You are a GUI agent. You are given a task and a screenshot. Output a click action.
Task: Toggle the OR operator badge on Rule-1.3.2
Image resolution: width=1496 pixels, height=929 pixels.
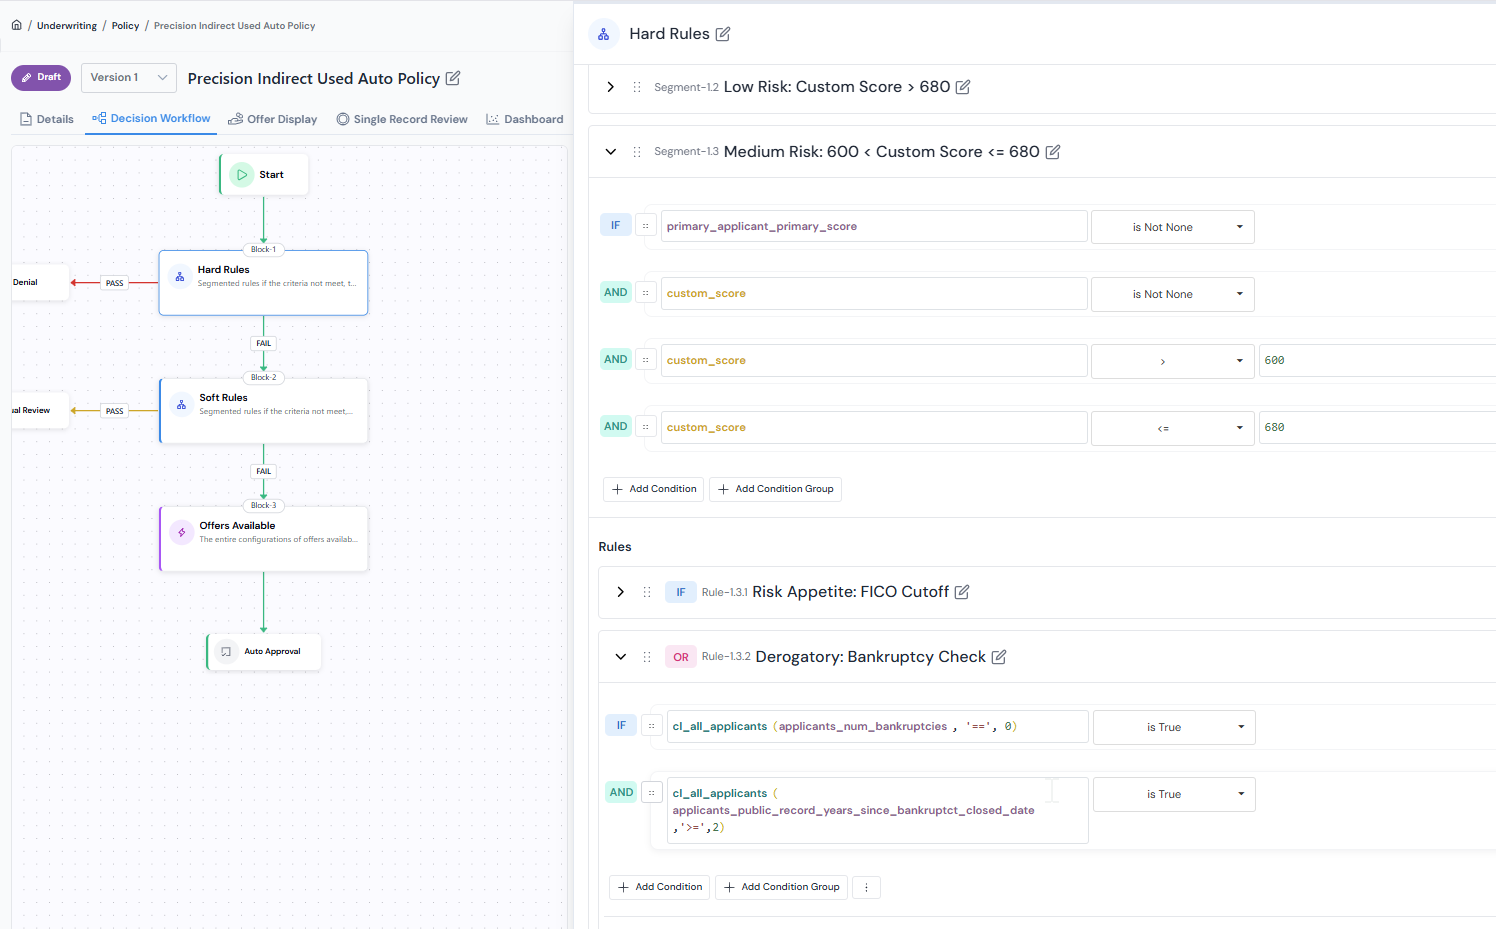tap(681, 657)
